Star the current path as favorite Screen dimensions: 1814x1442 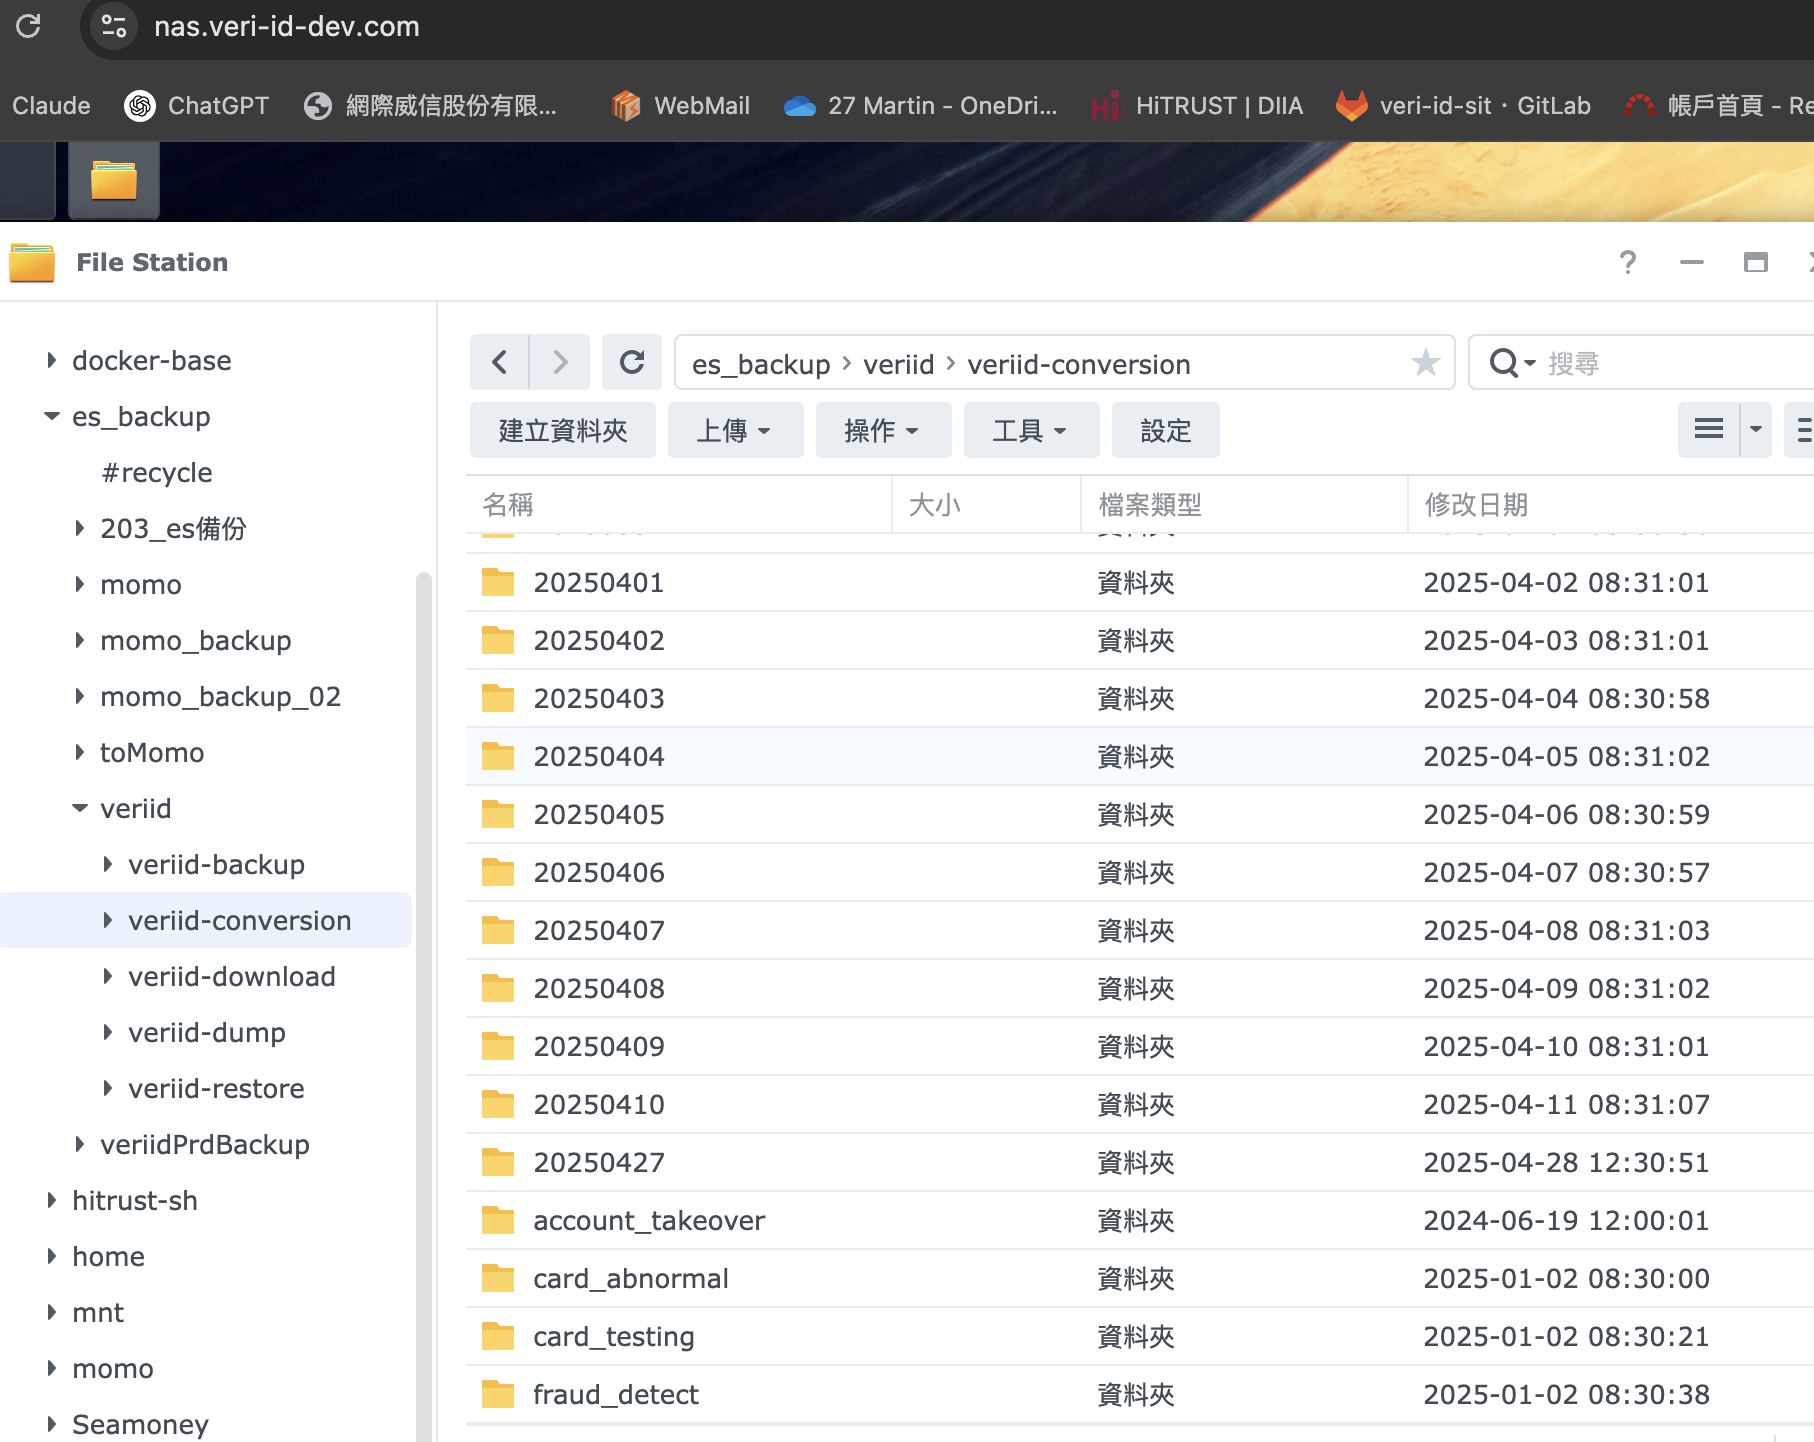(x=1425, y=362)
